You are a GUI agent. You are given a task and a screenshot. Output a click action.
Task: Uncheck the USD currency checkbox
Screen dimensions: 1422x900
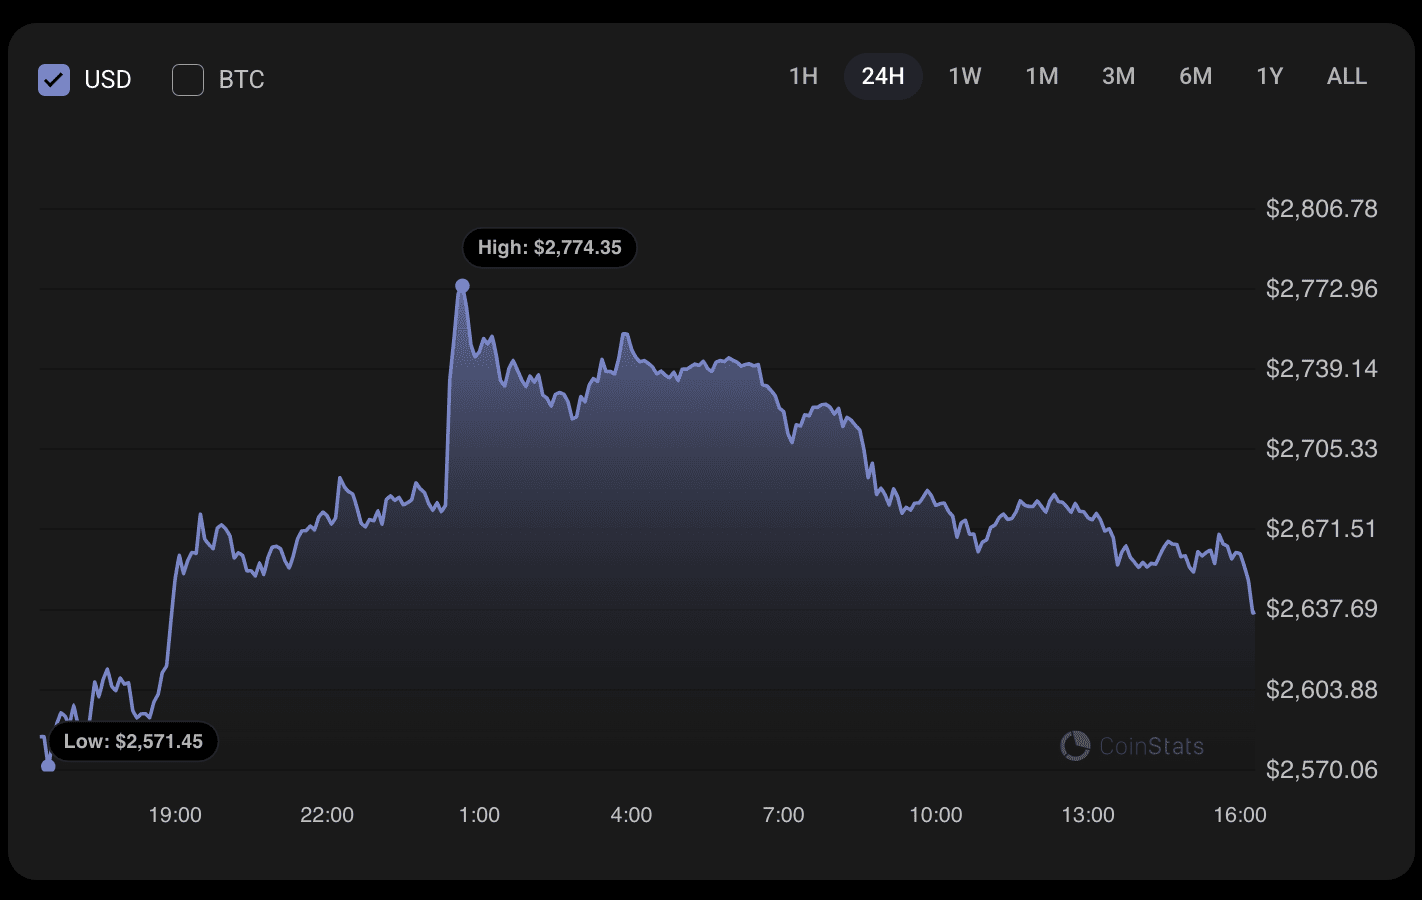pos(54,80)
